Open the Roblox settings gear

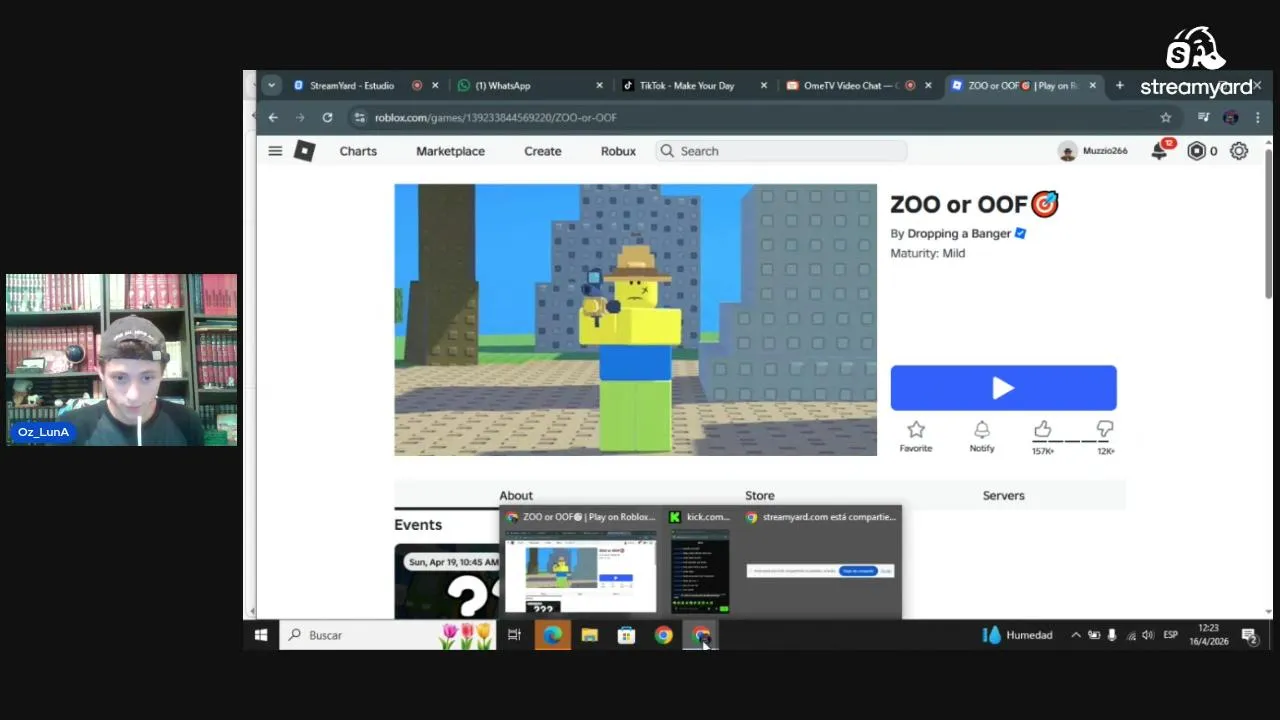(1239, 151)
